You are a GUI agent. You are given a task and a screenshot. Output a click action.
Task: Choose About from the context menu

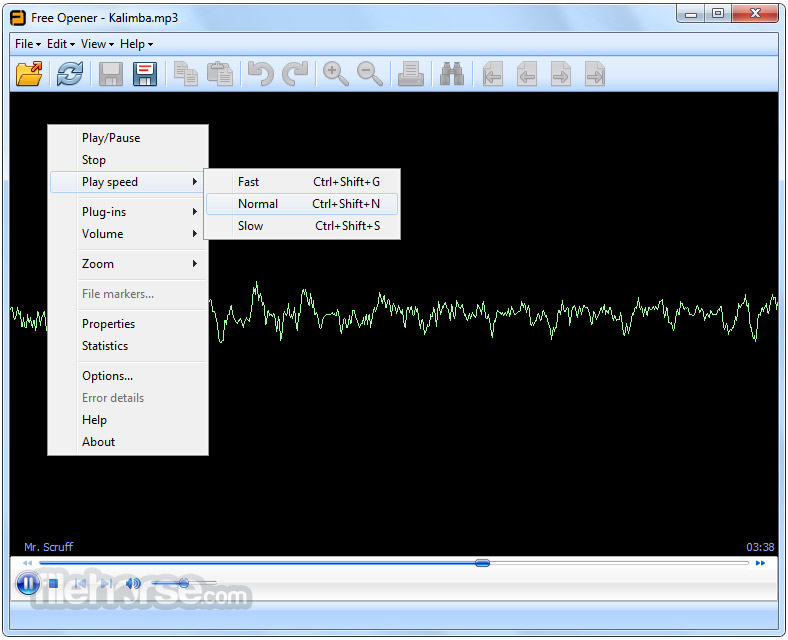pos(128,442)
